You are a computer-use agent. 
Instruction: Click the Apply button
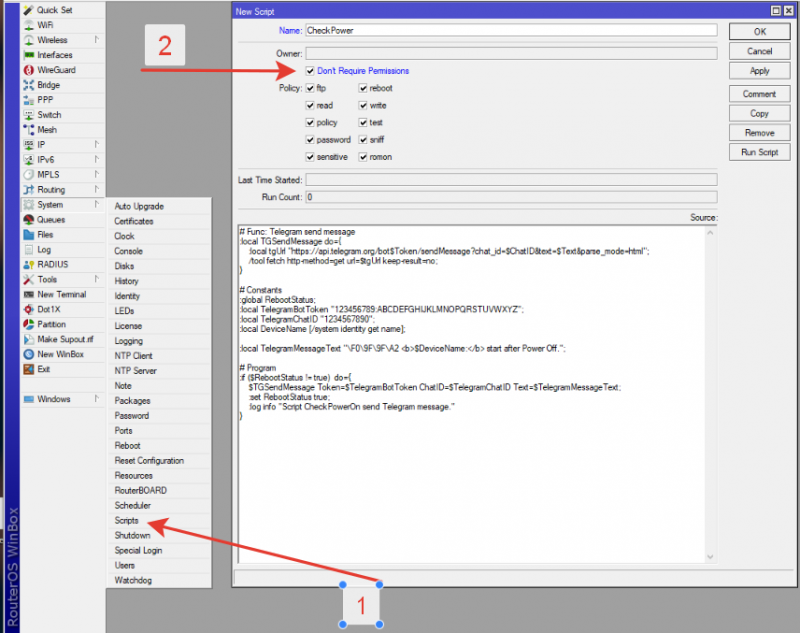[759, 71]
